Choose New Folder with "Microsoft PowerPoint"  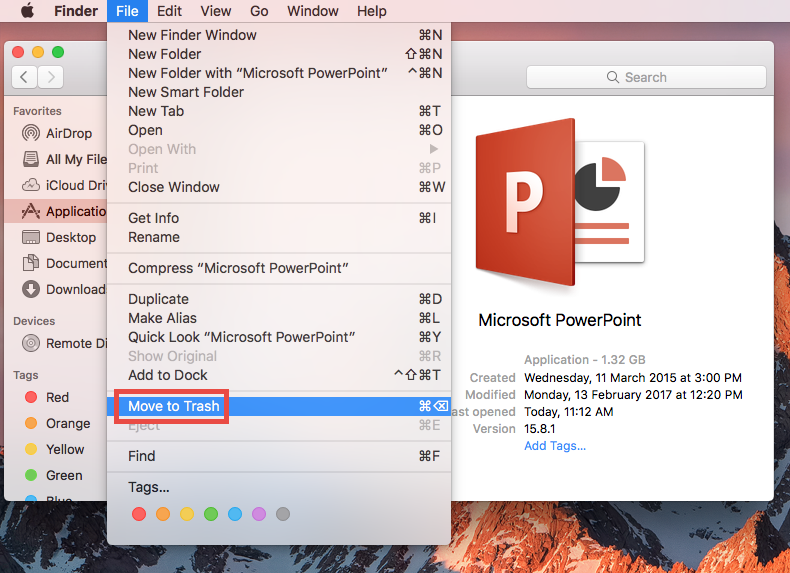pos(279,73)
